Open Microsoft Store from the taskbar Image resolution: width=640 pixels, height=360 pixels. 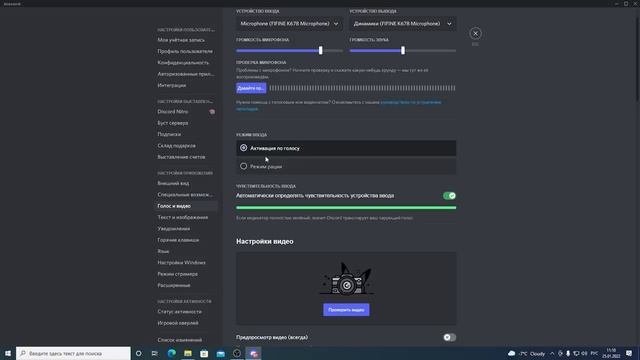click(x=204, y=353)
